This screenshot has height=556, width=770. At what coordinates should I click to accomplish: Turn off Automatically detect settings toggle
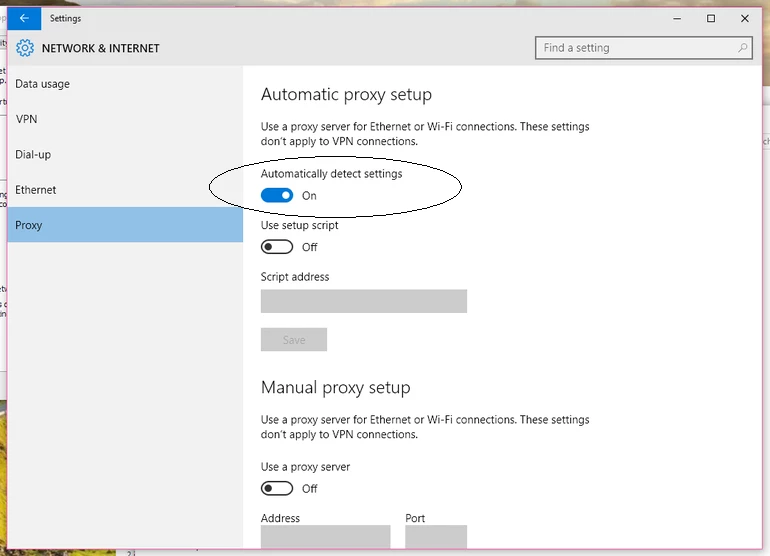(x=277, y=195)
